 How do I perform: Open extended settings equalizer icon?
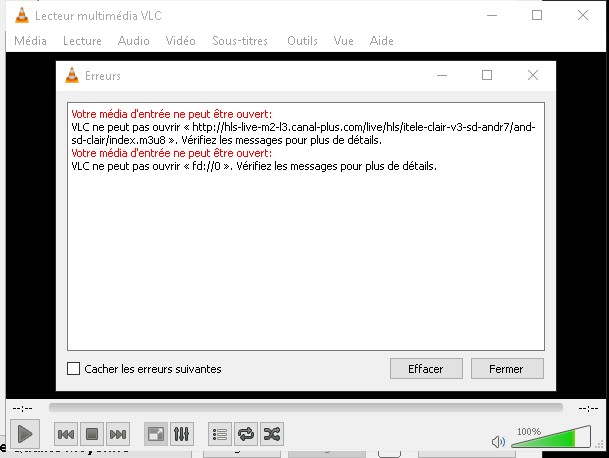click(181, 434)
